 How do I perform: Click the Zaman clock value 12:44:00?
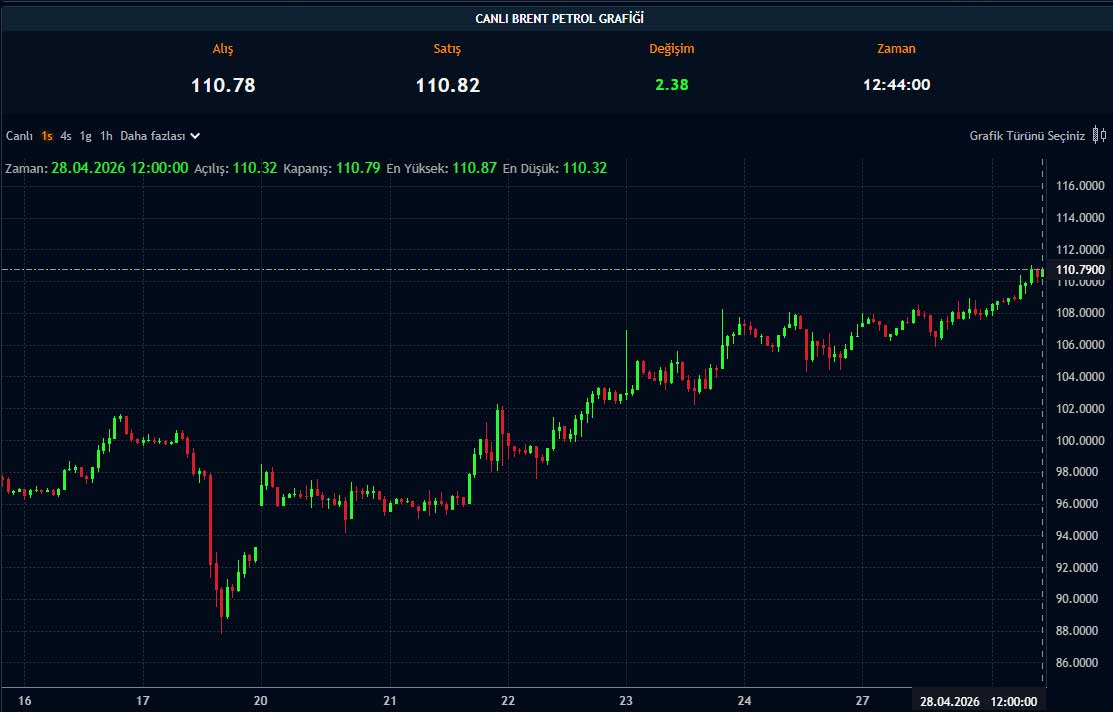(896, 85)
